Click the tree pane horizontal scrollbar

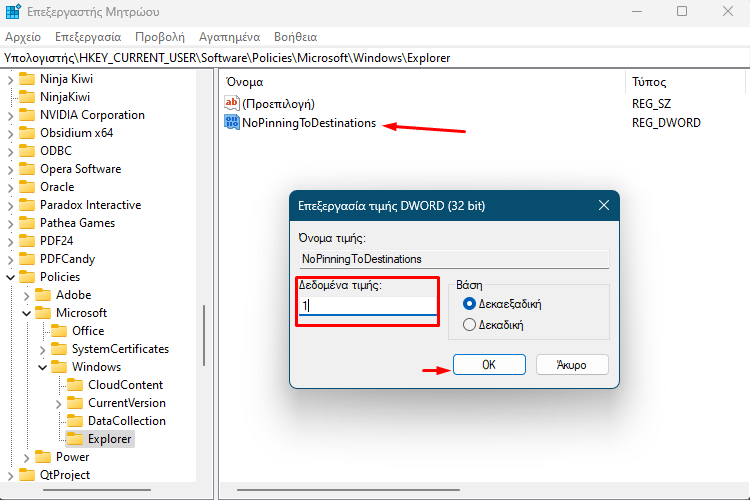tap(97, 490)
